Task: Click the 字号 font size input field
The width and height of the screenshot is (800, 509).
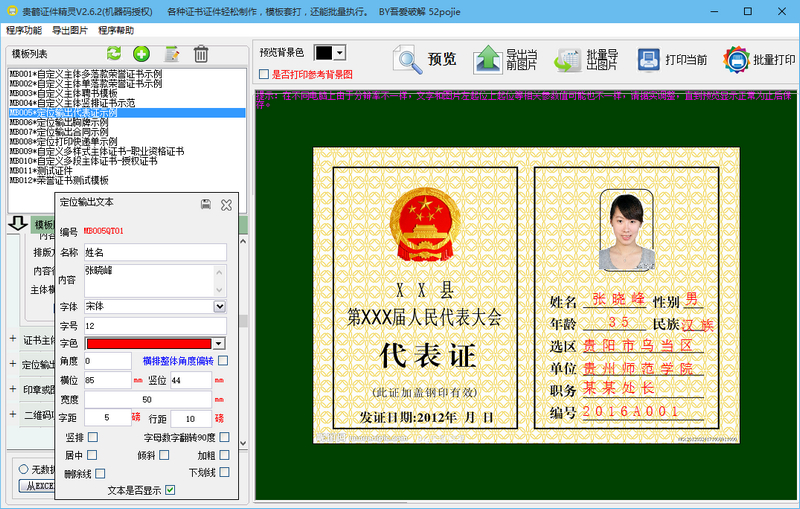Action: pos(155,325)
